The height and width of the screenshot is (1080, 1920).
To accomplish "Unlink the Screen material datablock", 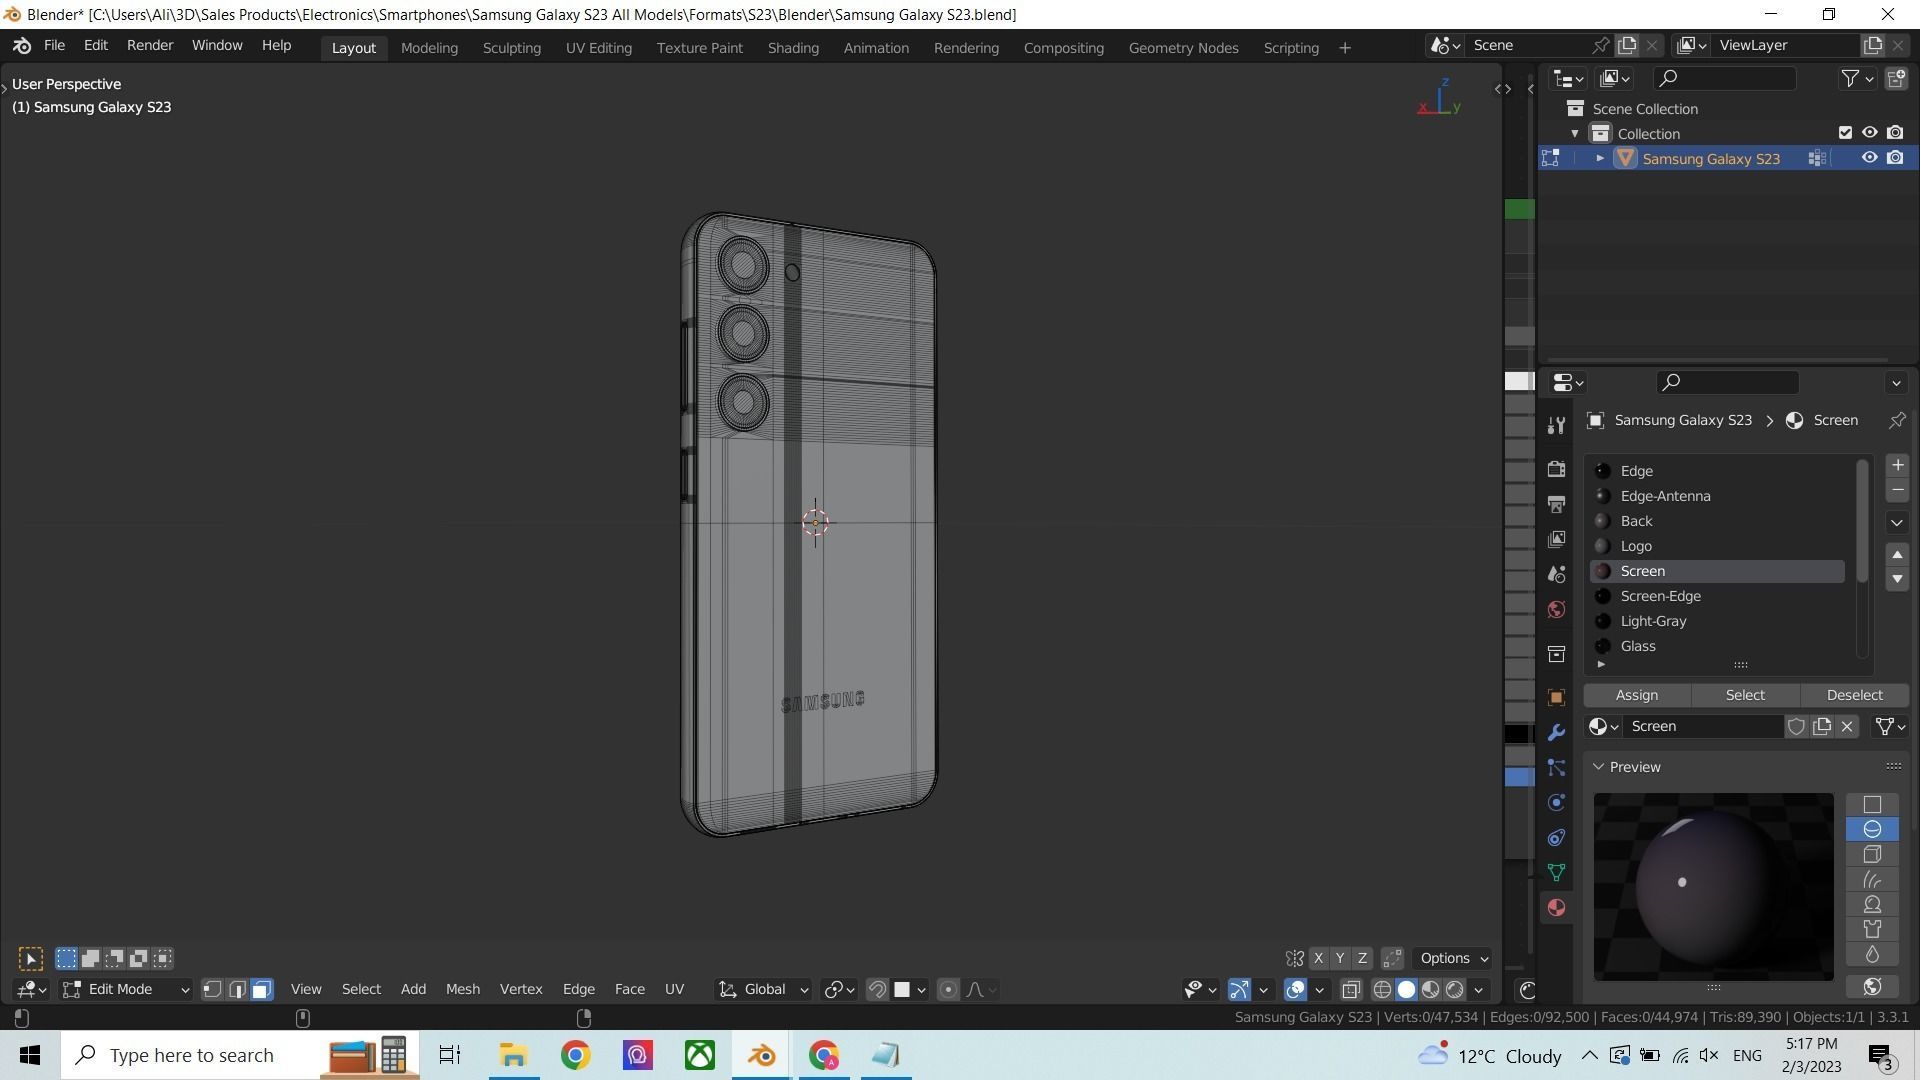I will 1847,726.
